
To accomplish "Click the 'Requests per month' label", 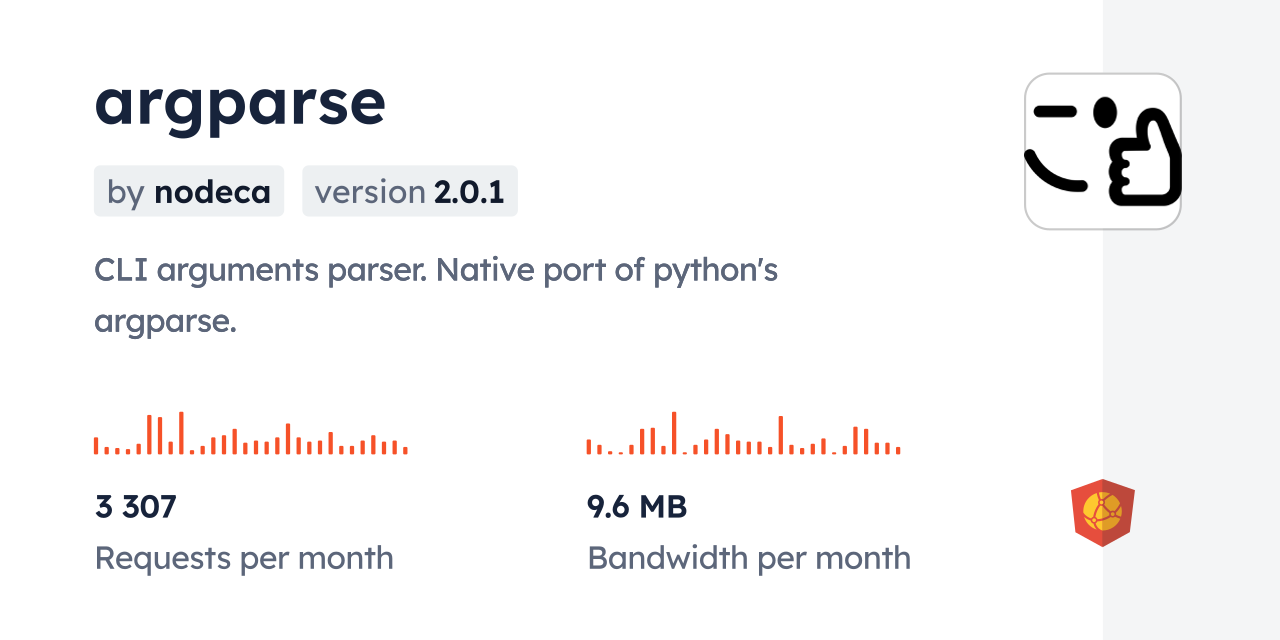I will click(x=244, y=558).
